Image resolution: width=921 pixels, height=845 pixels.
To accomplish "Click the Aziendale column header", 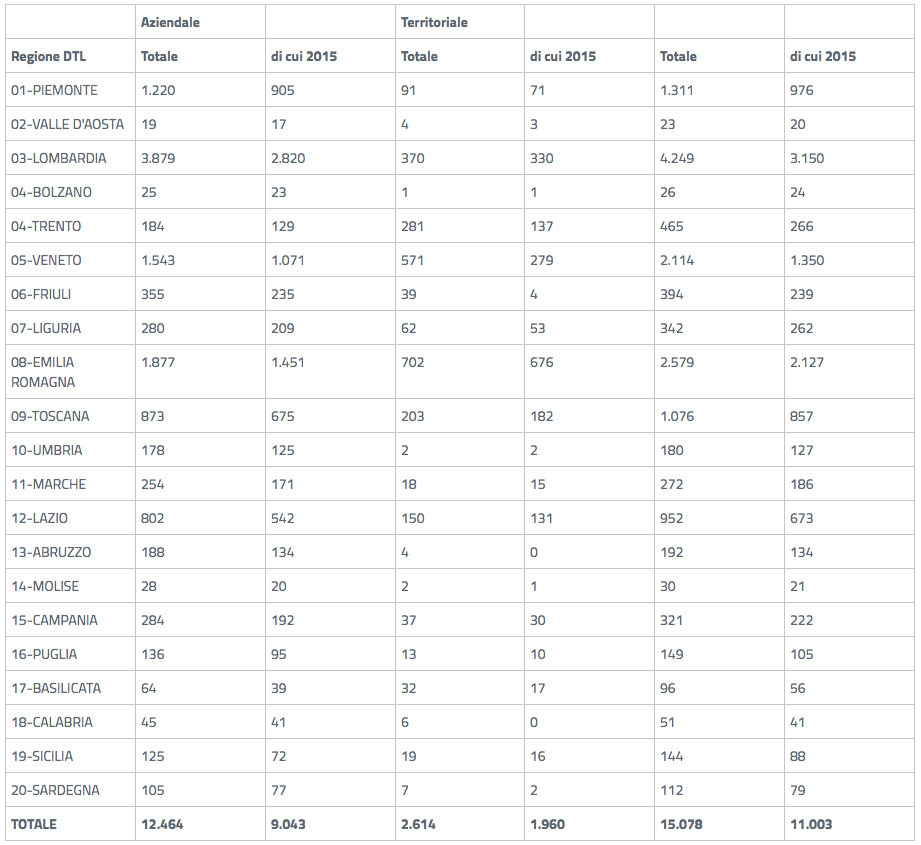I will 170,22.
